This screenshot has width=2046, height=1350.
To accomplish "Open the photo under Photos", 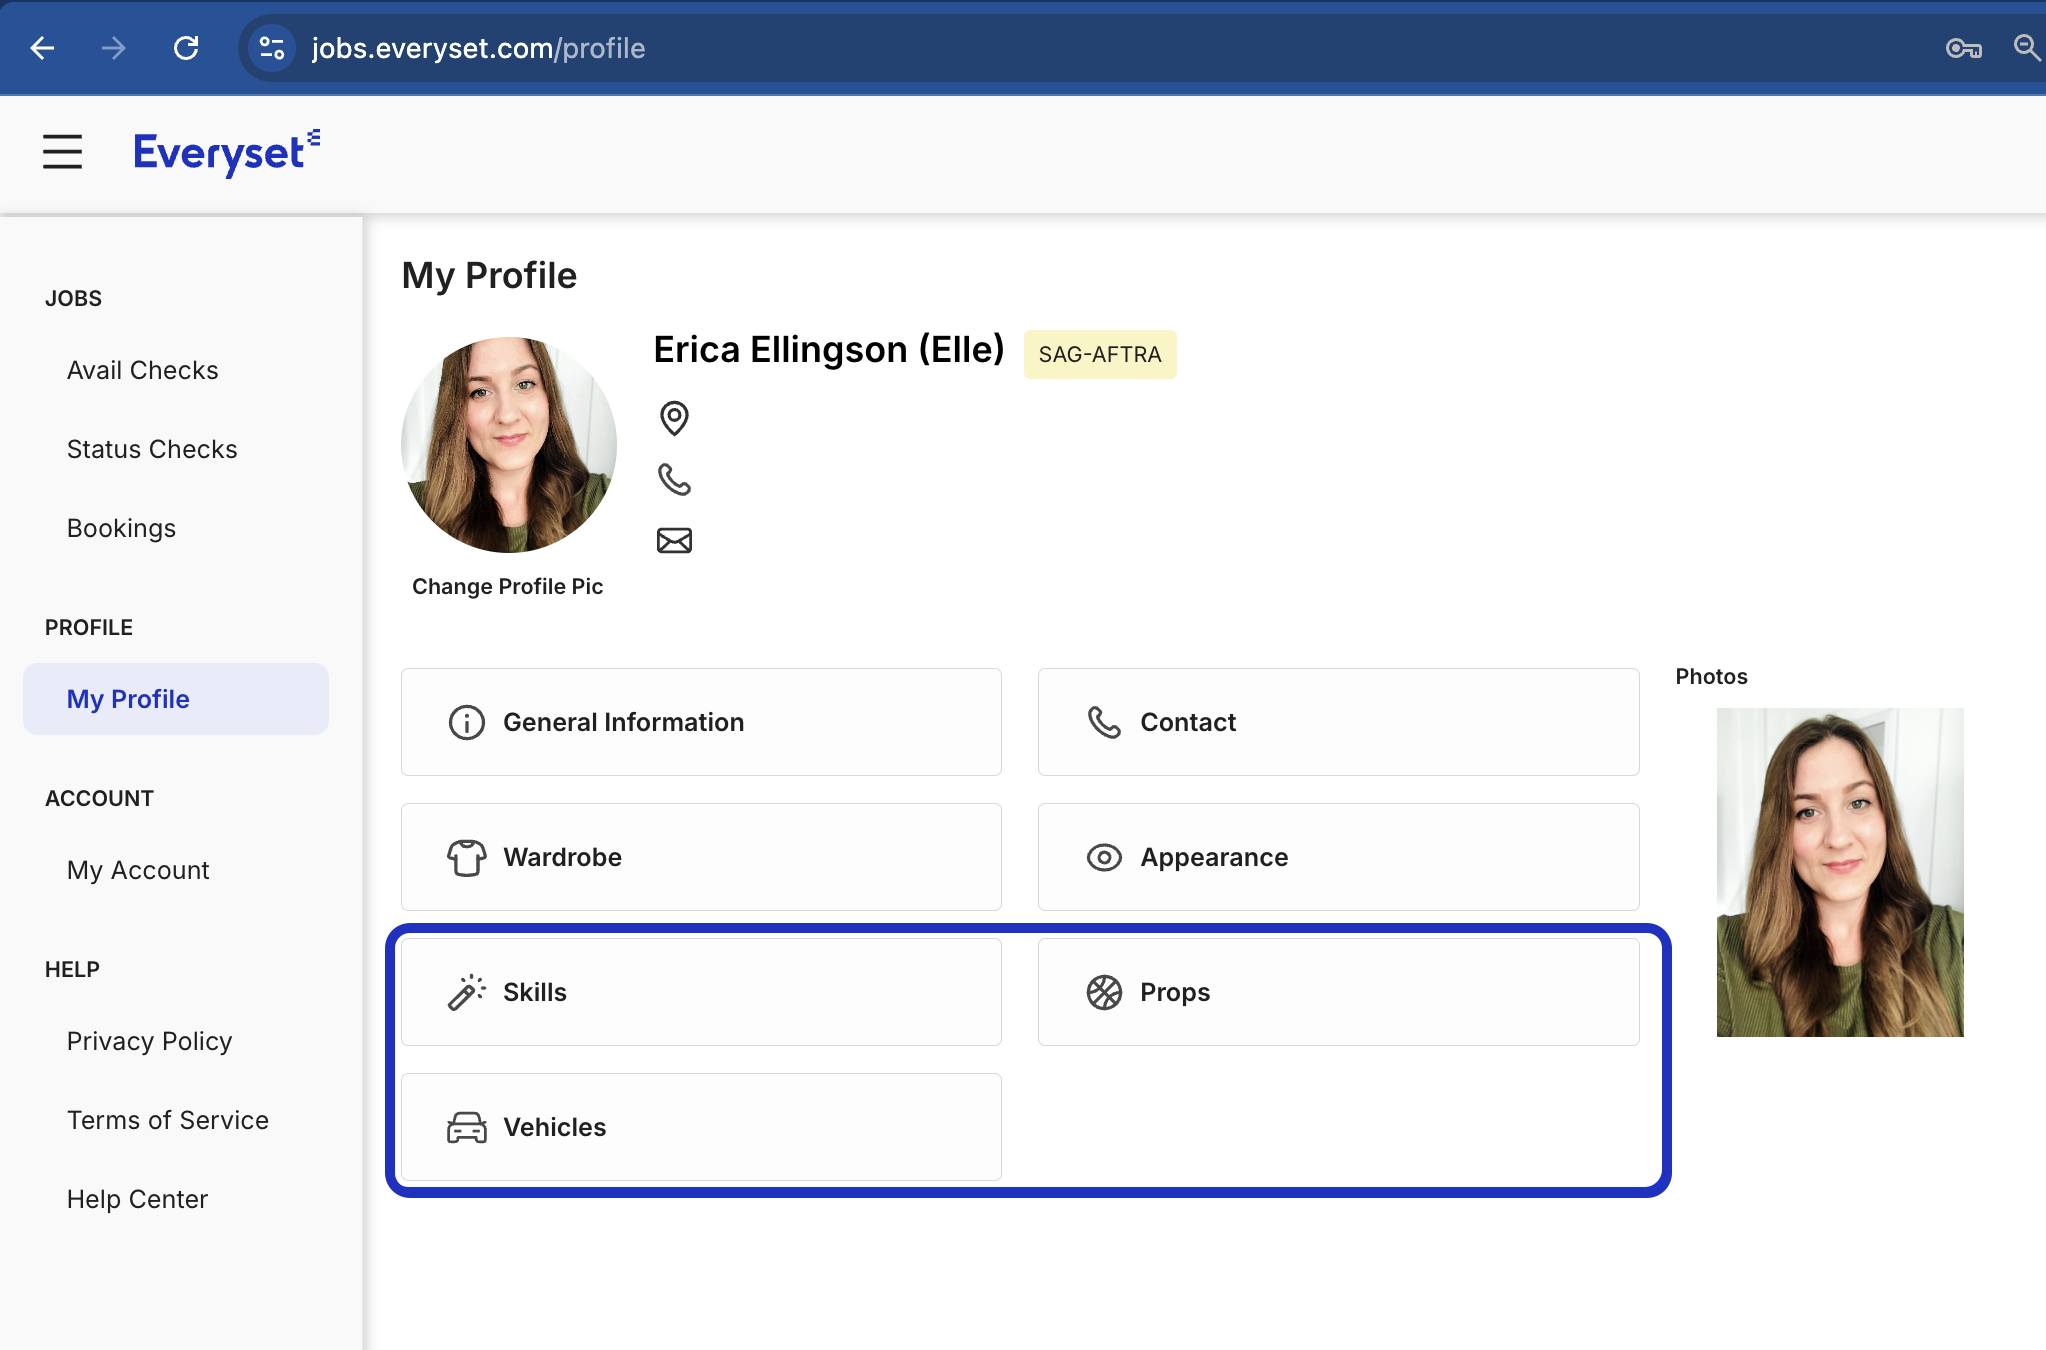I will click(1840, 872).
